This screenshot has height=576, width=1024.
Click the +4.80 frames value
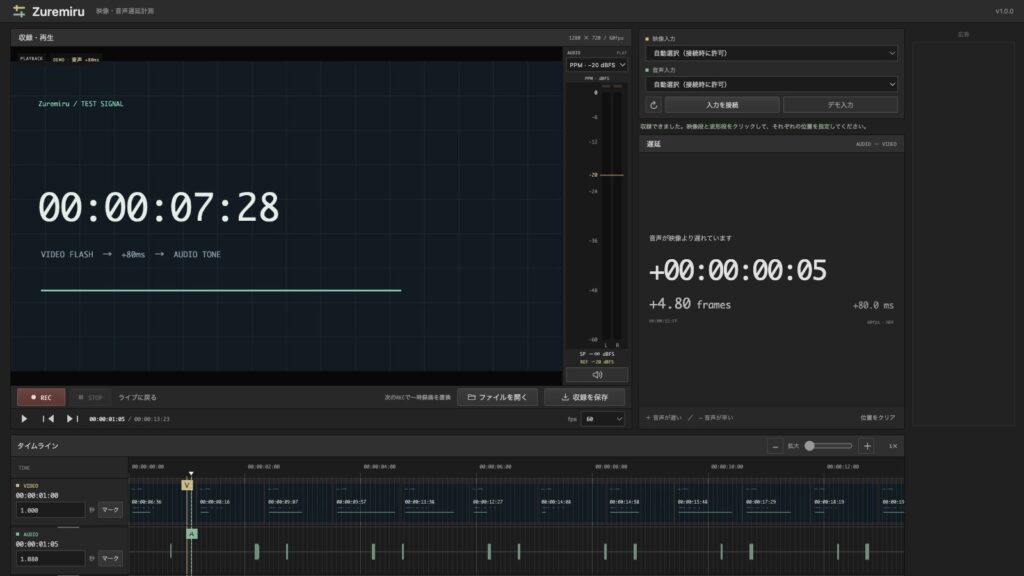(x=690, y=304)
